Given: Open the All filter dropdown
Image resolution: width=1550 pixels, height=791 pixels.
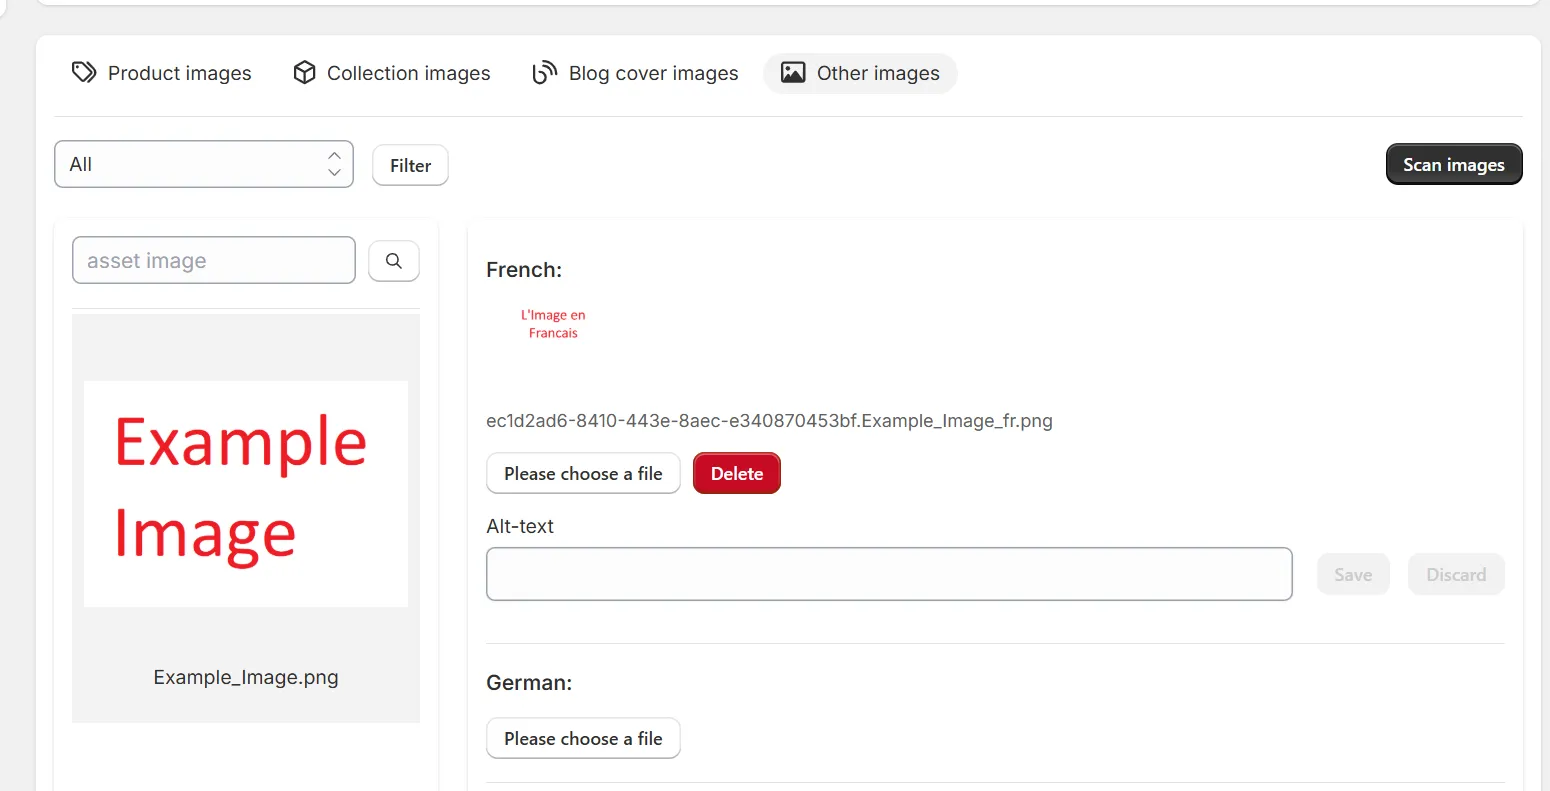Looking at the screenshot, I should [204, 164].
